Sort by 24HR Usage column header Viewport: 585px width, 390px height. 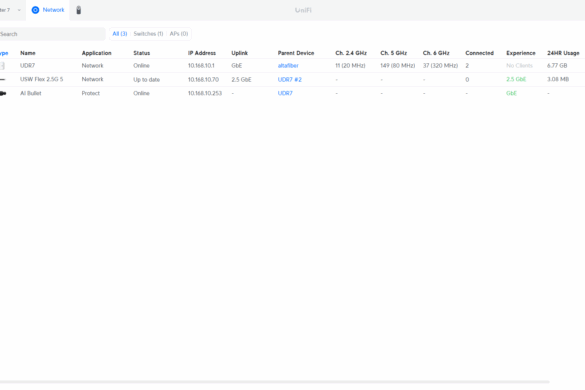[x=563, y=53]
